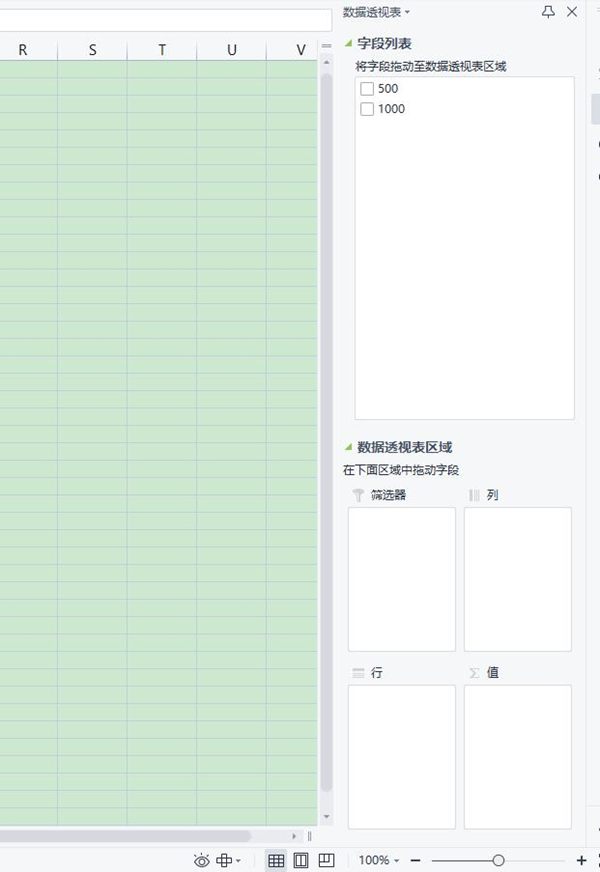600x872 pixels.
Task: Close the 数据透视表 task pane
Action: (572, 12)
